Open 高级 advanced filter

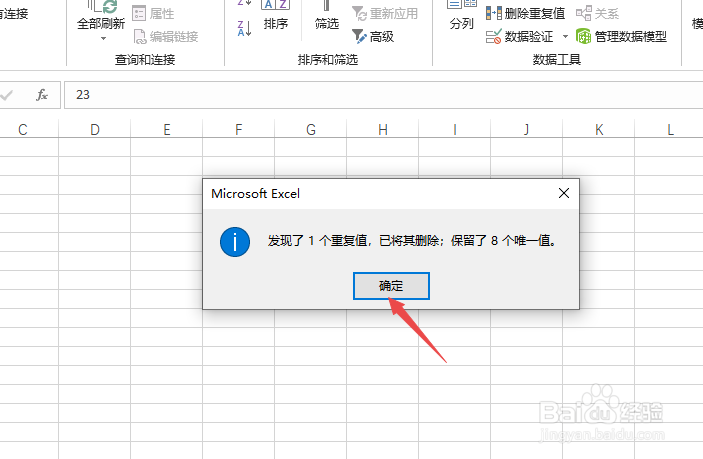click(x=373, y=36)
